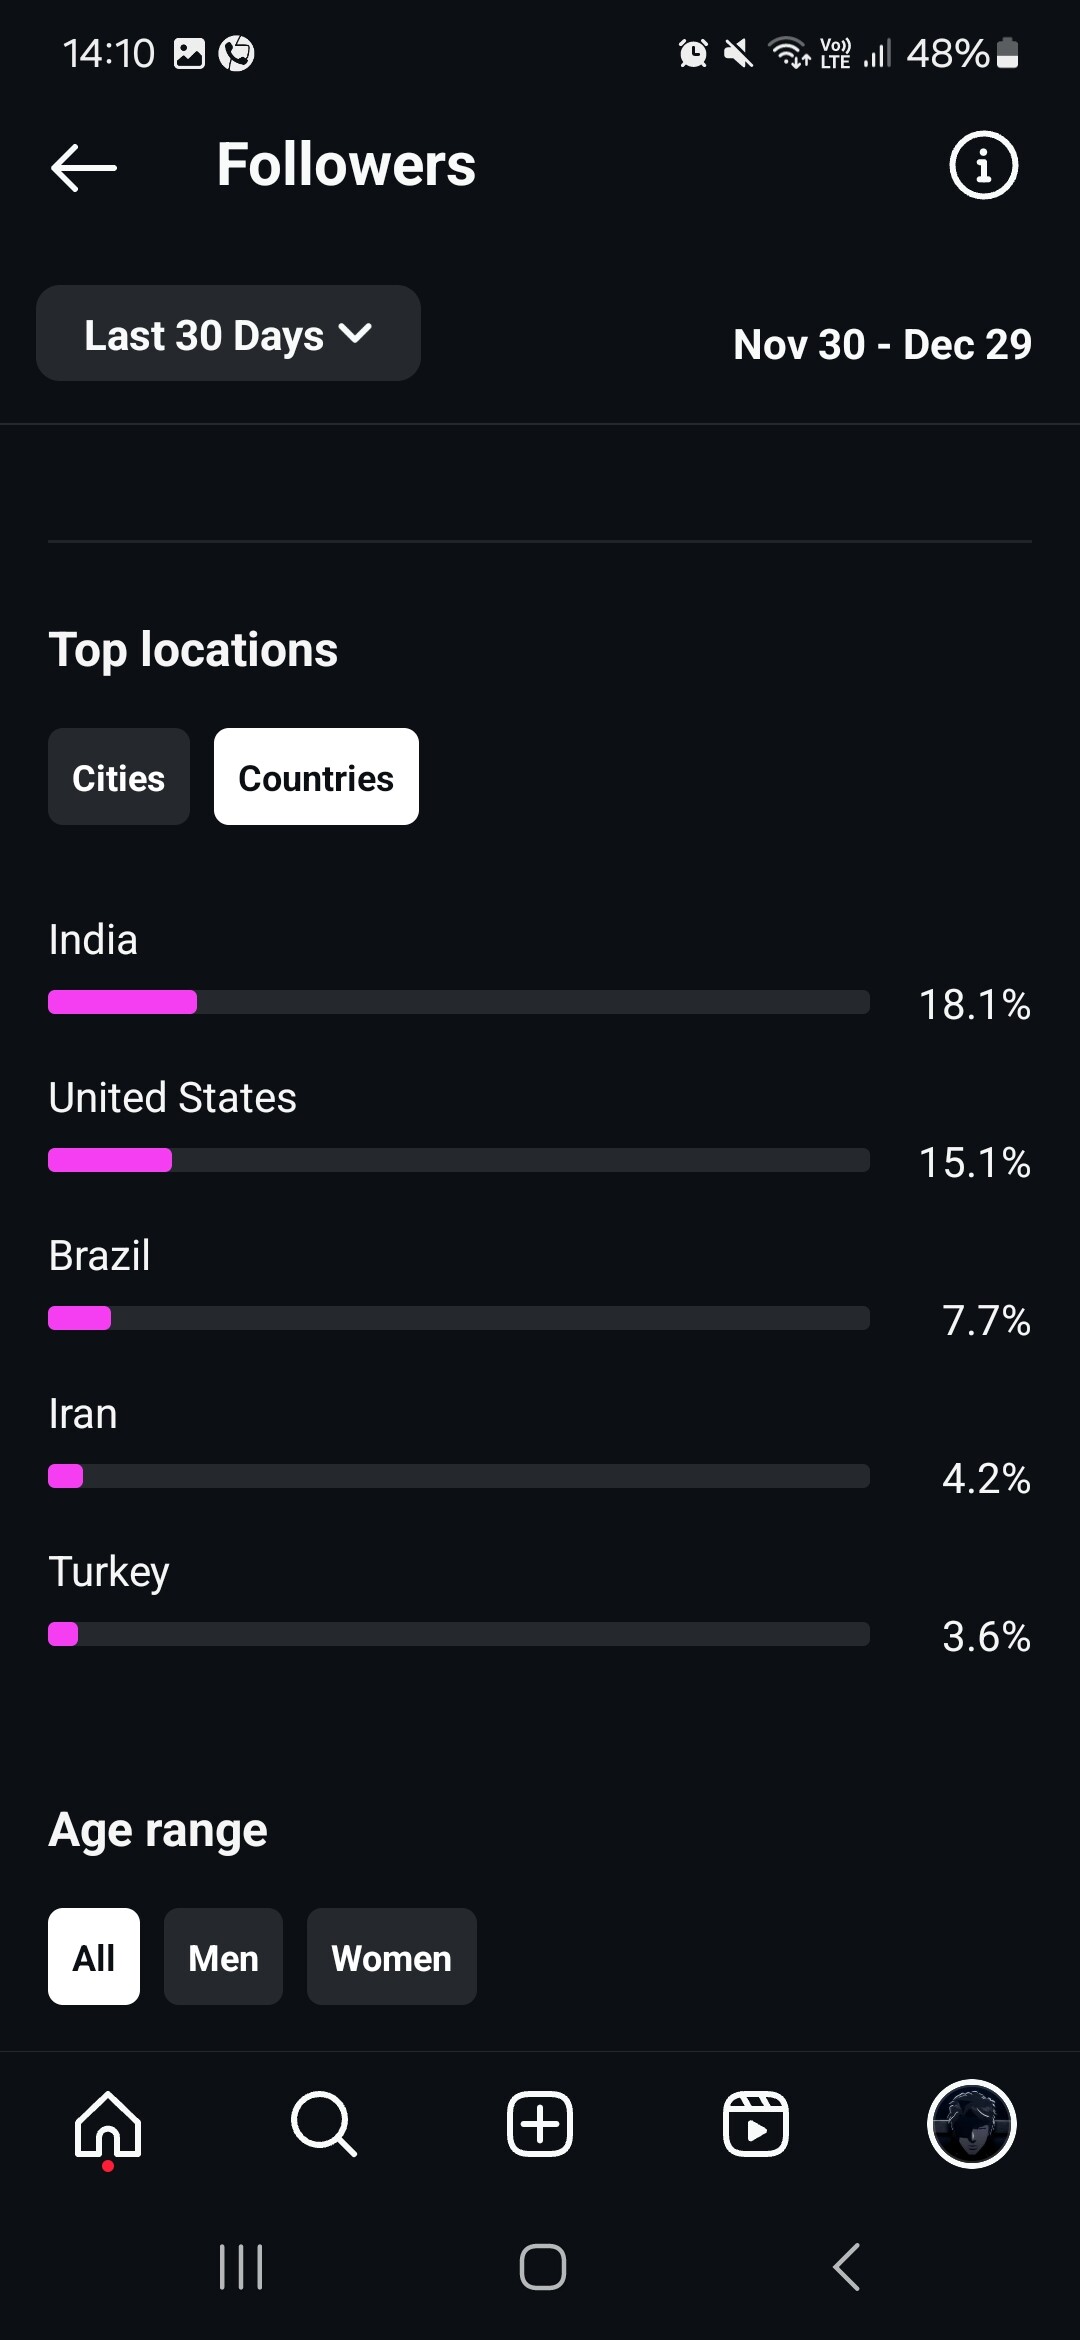
Task: Filter age range by Men
Action: 223,1957
